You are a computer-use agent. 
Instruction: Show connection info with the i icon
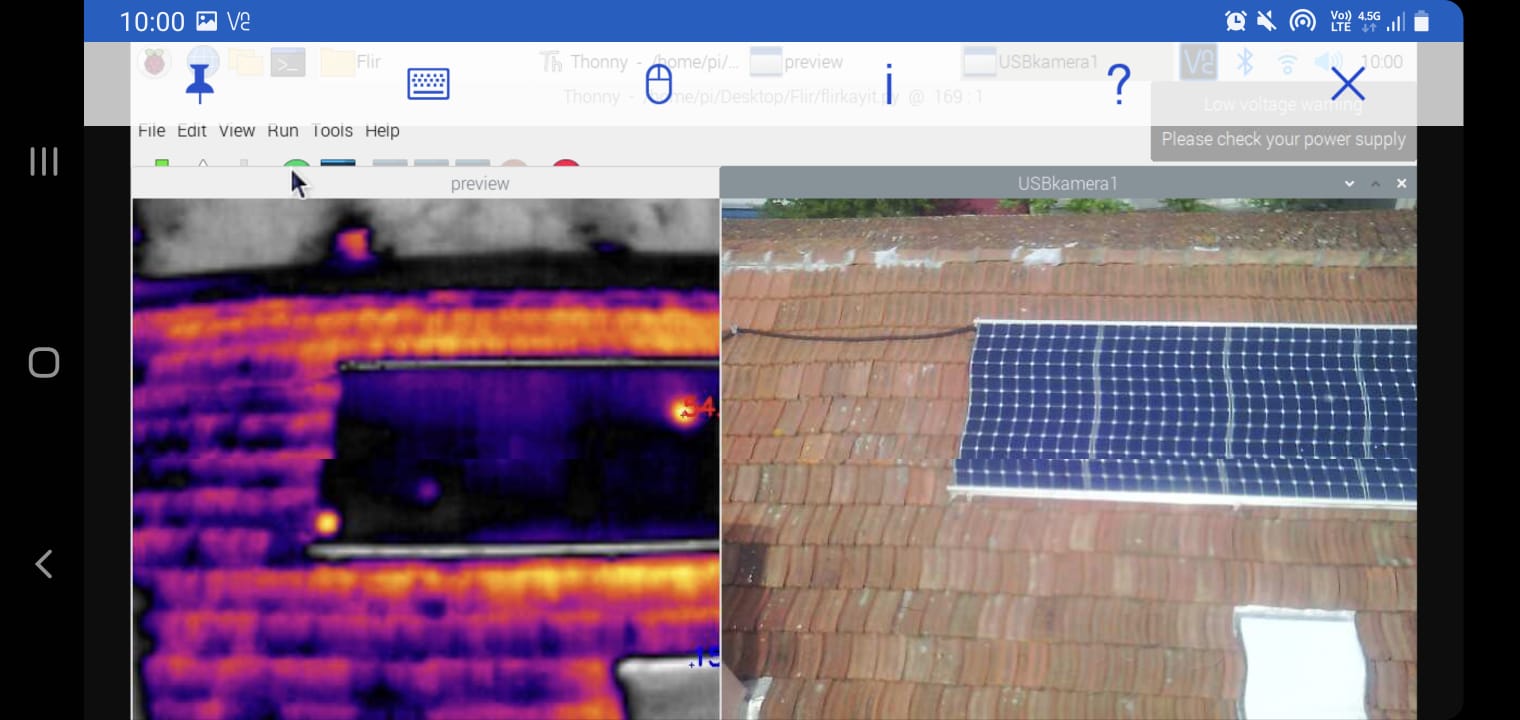point(888,84)
